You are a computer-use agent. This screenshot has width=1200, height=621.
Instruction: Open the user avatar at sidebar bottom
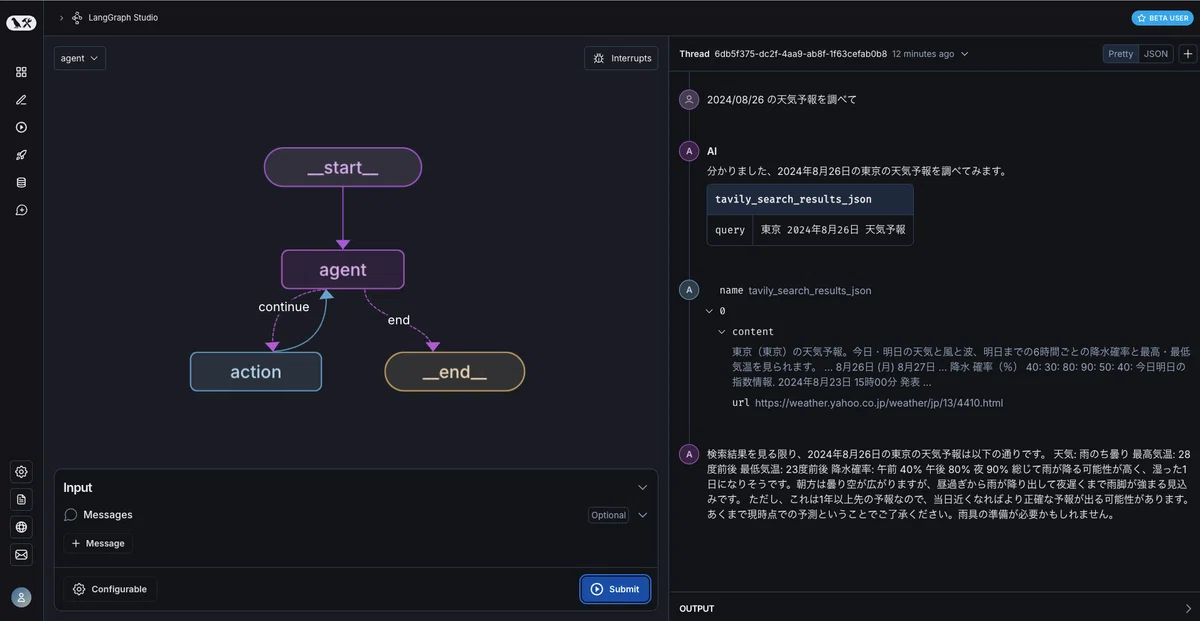tap(21, 597)
